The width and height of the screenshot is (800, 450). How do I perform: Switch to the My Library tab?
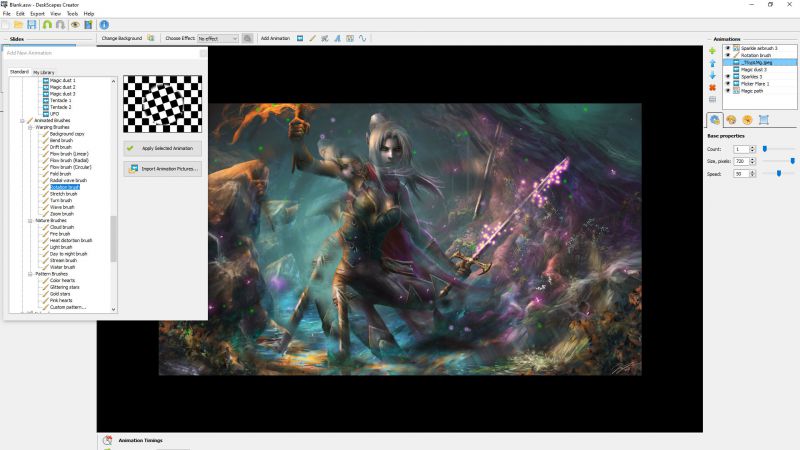44,72
